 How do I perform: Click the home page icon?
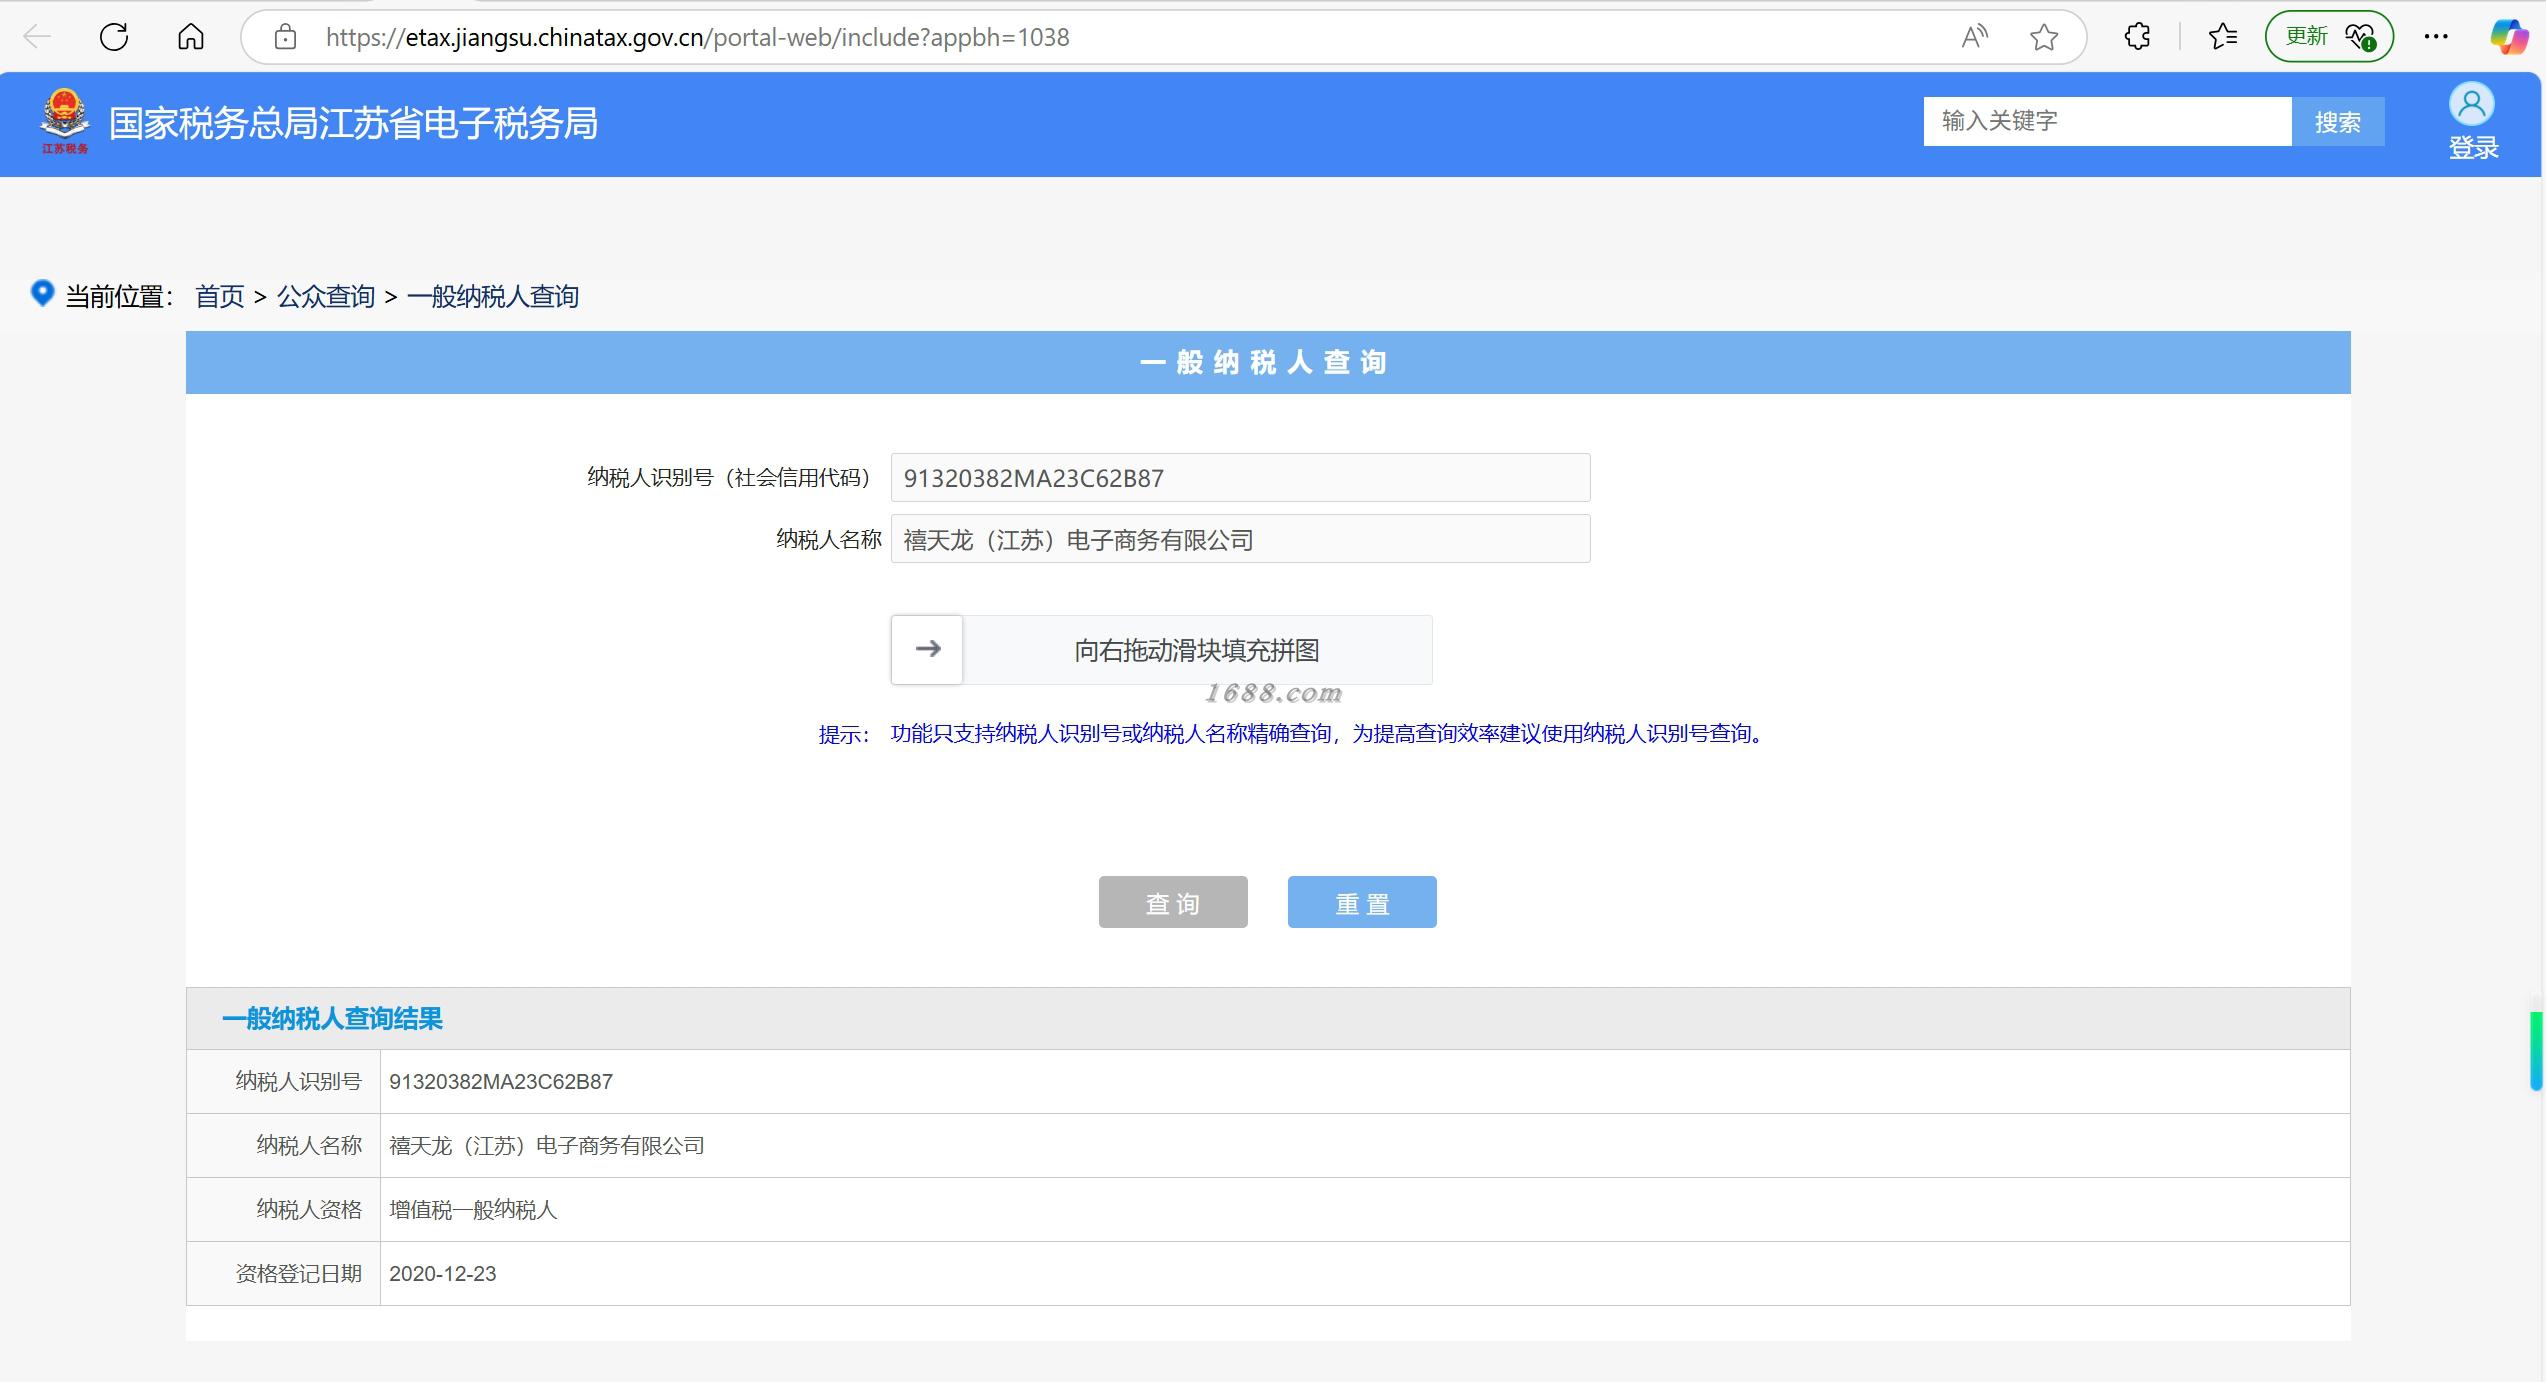190,37
